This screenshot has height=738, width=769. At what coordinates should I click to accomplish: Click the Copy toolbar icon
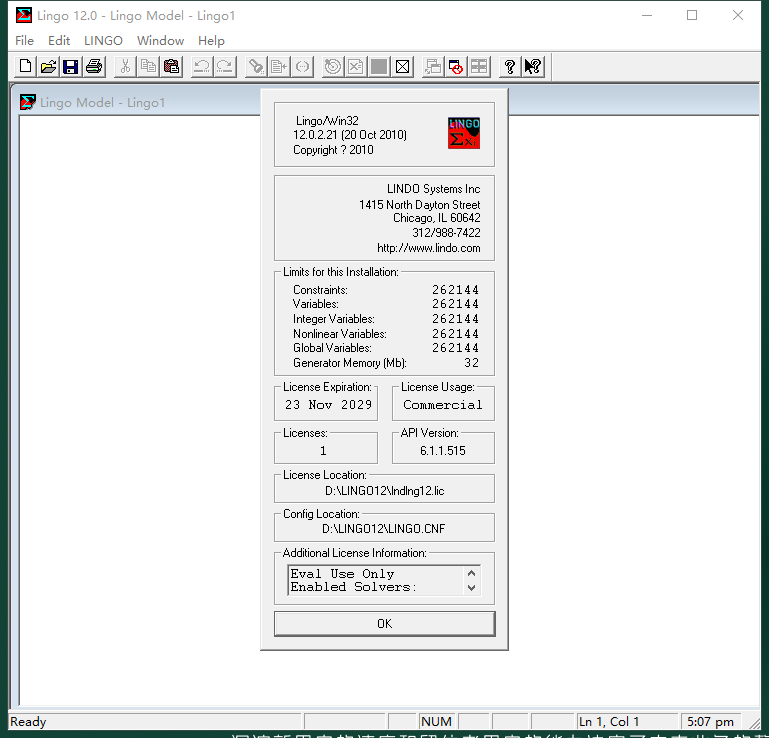tap(148, 66)
